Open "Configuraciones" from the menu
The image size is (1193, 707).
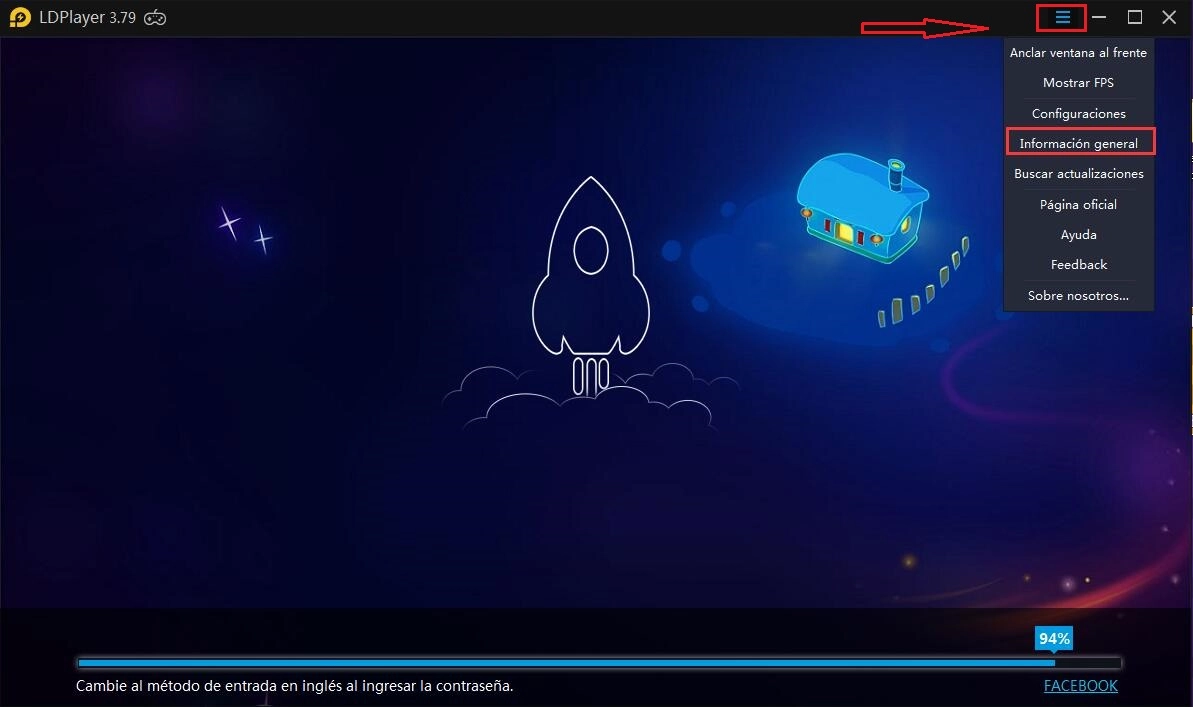(x=1078, y=113)
